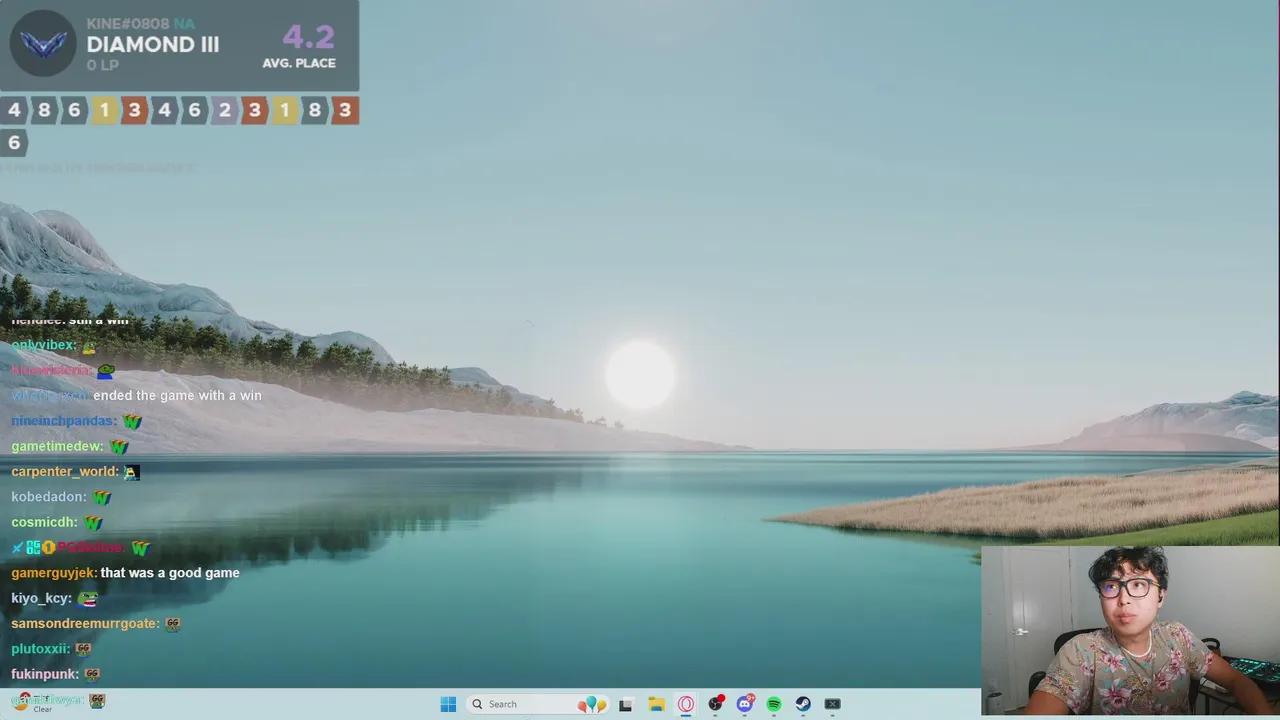Viewport: 1280px width, 720px height.
Task: Click the username kobedadon in chat
Action: coord(49,497)
